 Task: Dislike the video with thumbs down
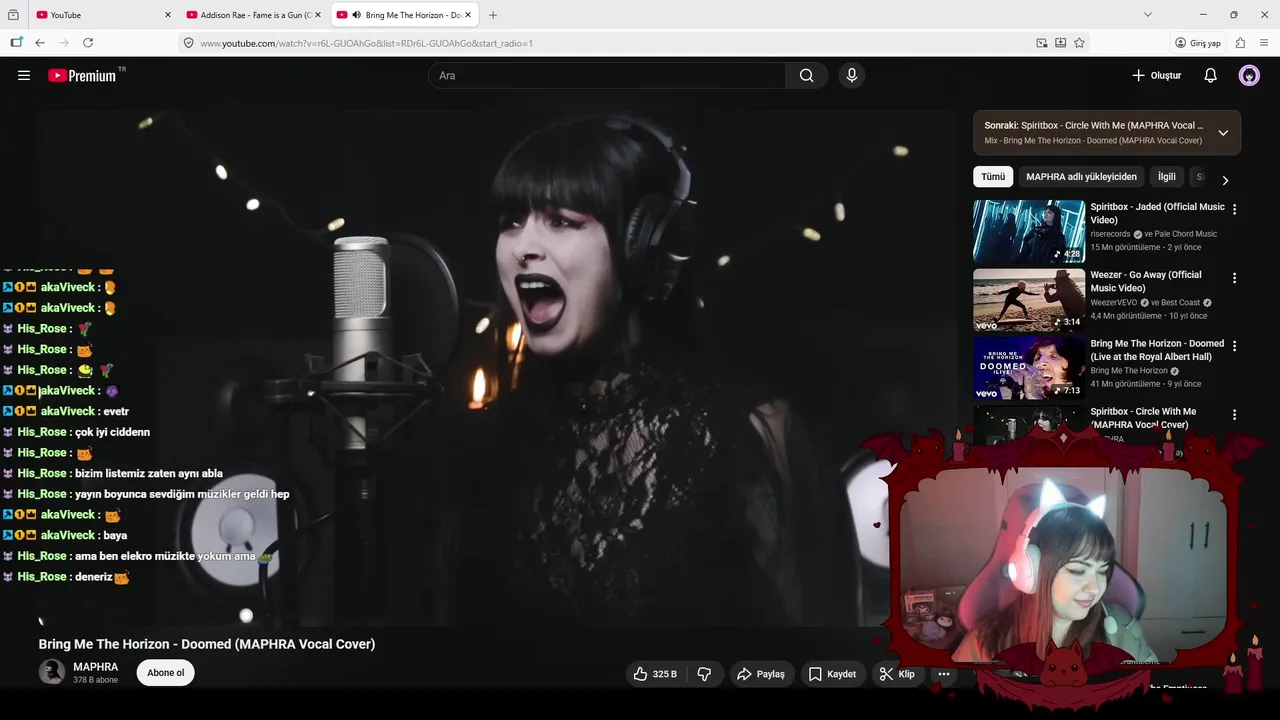pyautogui.click(x=704, y=674)
